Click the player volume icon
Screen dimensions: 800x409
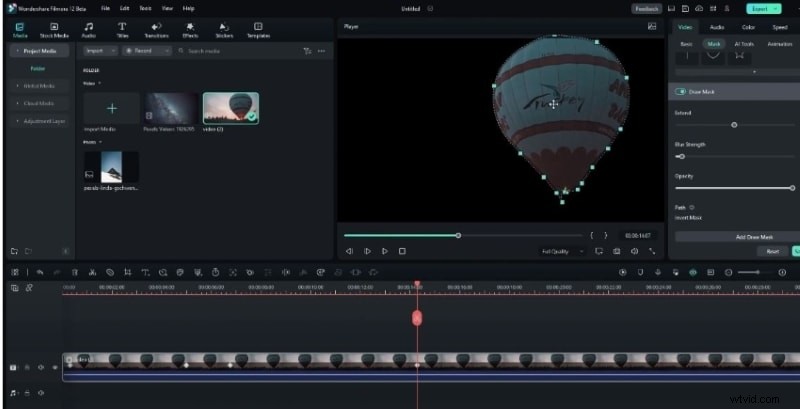click(634, 251)
